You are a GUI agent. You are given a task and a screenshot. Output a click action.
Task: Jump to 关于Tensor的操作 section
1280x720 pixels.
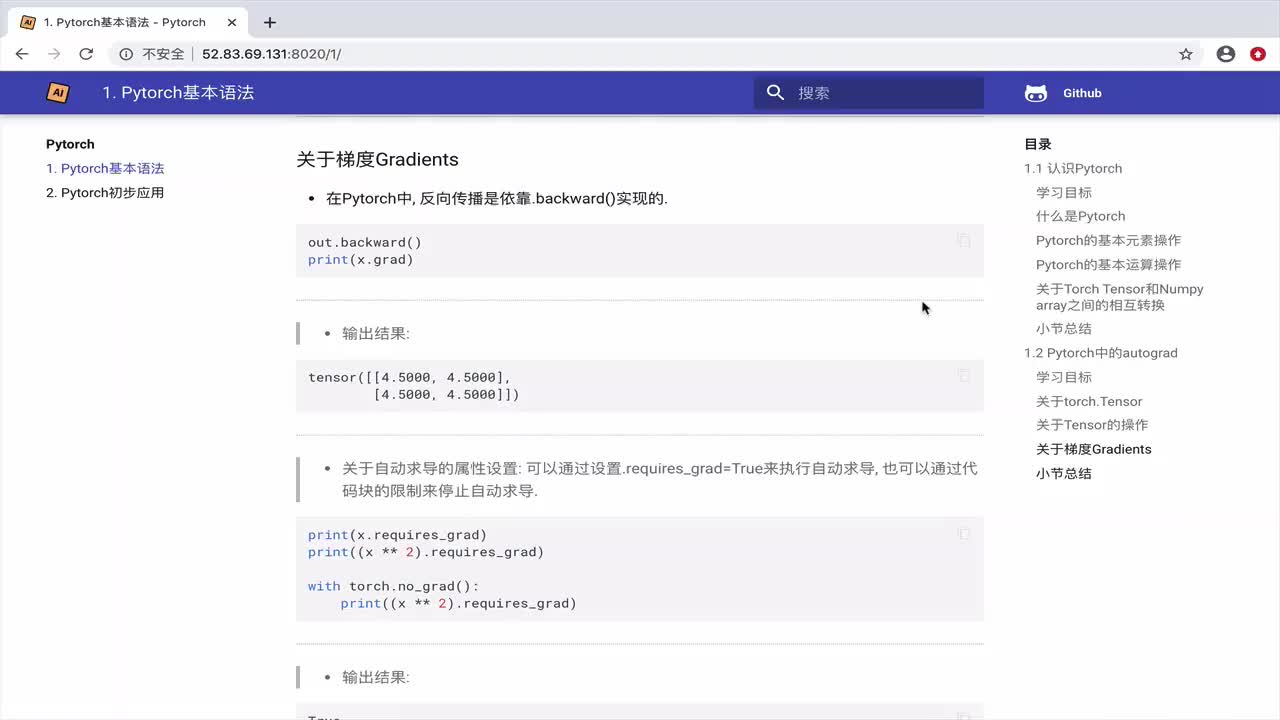(x=1092, y=425)
